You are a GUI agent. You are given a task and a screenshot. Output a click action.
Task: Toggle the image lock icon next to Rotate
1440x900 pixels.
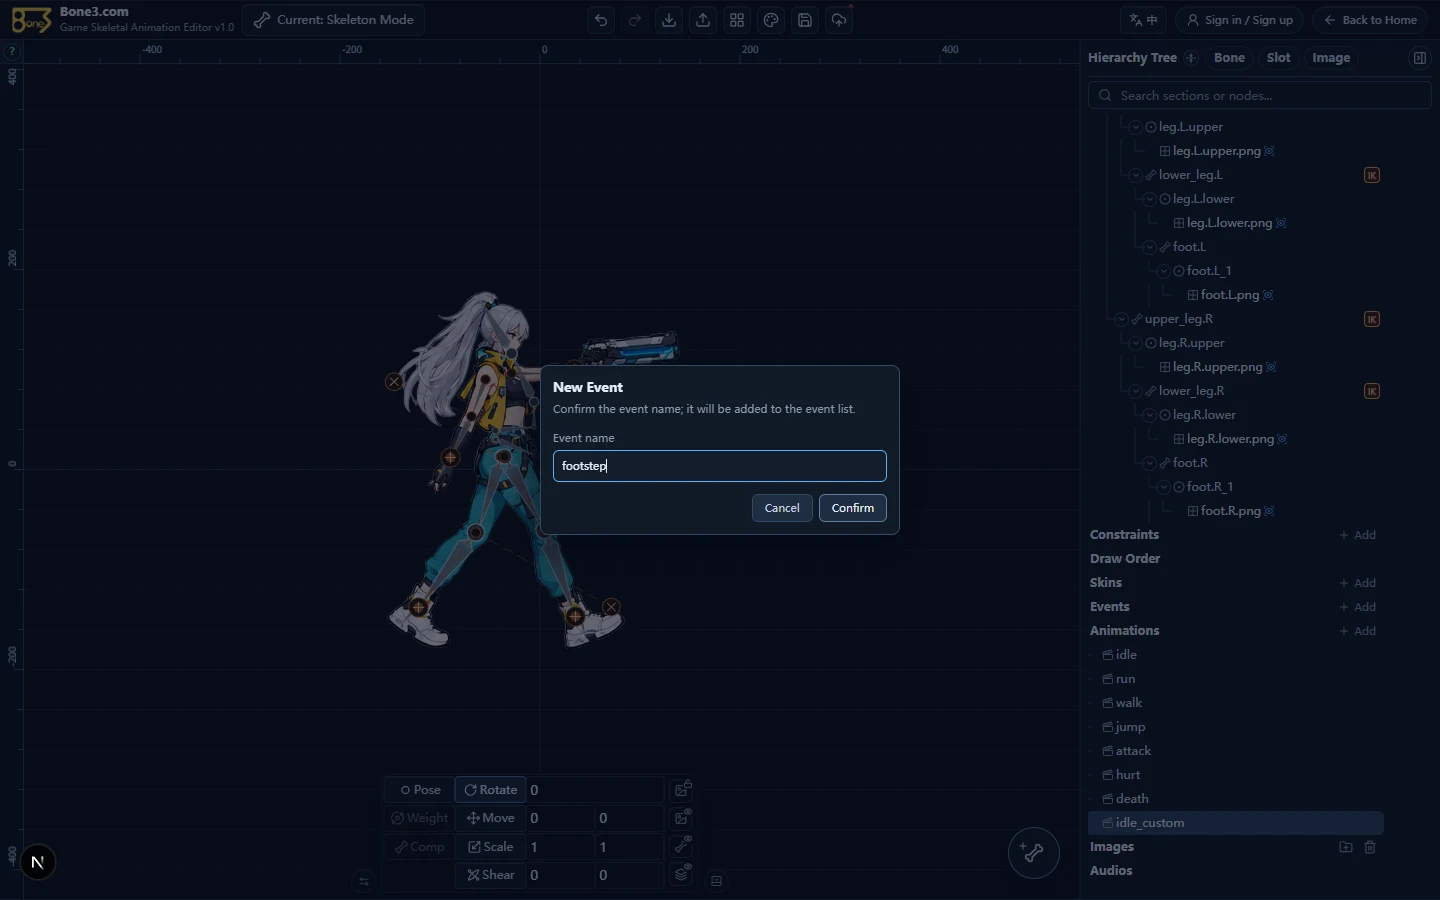tap(683, 789)
